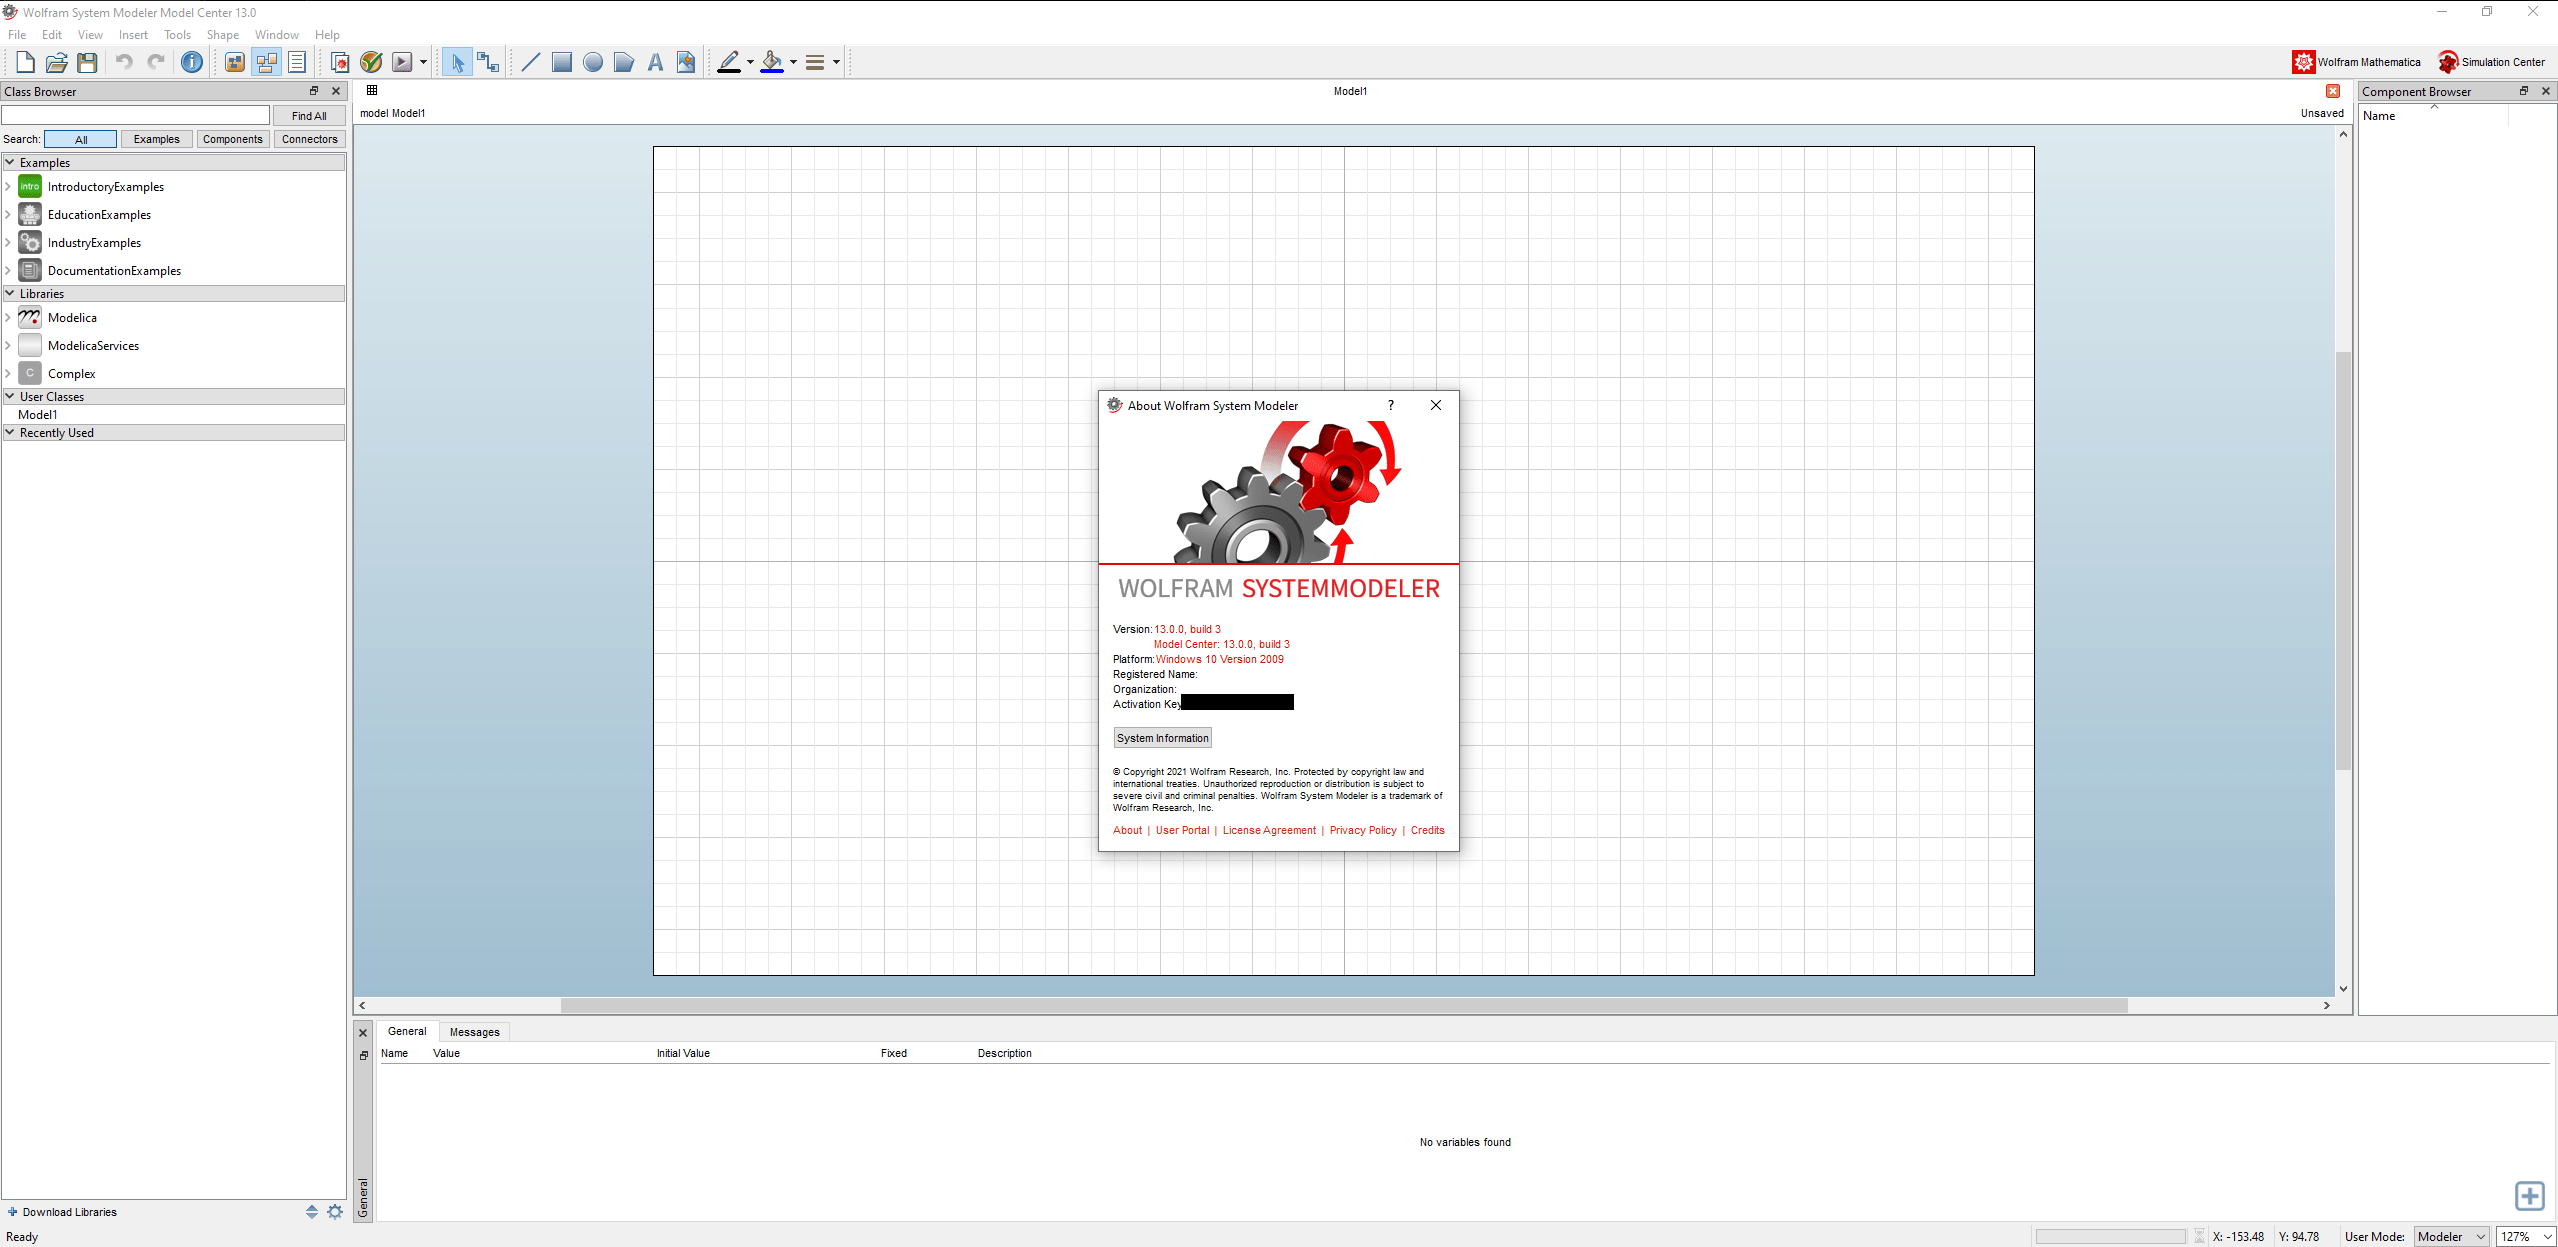Apply the blue fill color bucket
2558x1247 pixels.
tap(772, 62)
